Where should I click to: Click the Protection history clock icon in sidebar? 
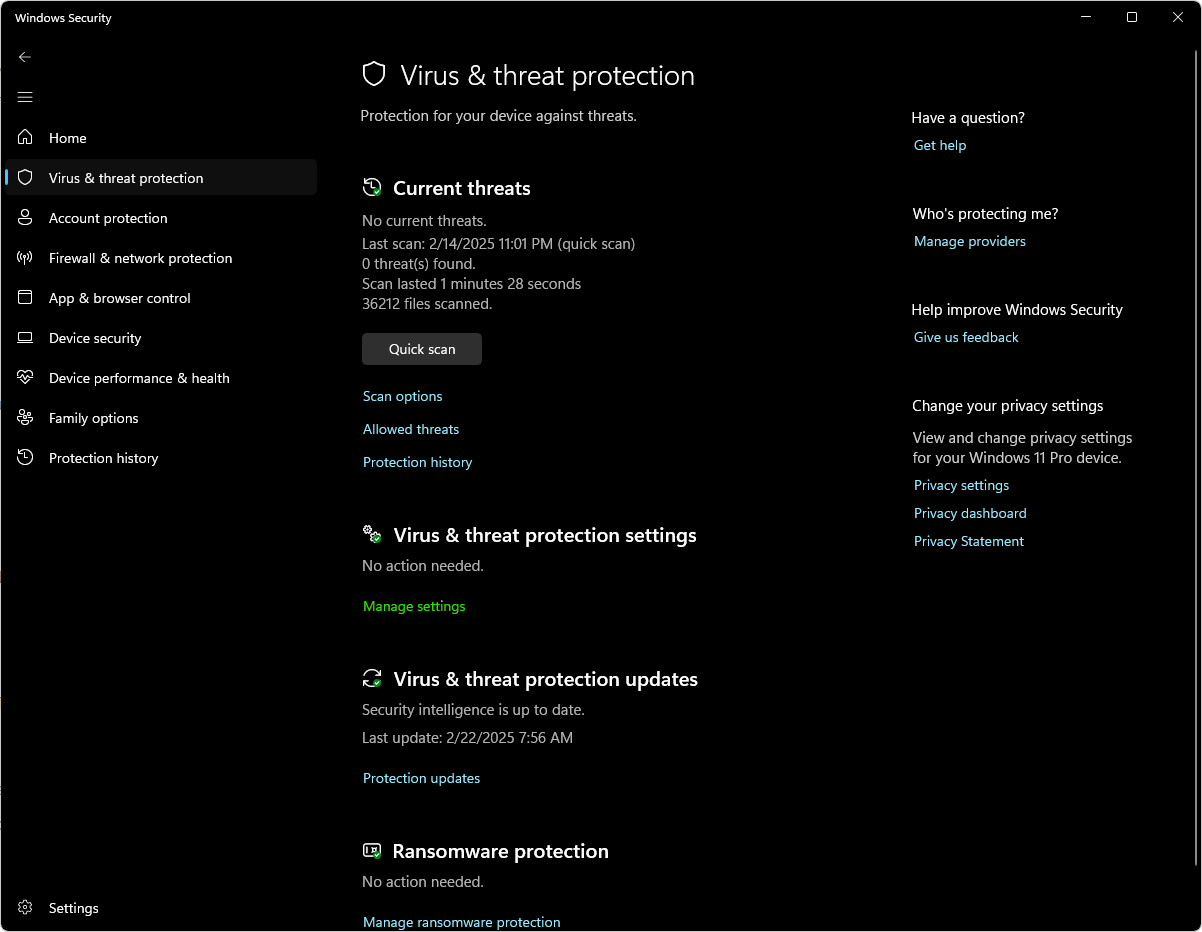tap(25, 458)
